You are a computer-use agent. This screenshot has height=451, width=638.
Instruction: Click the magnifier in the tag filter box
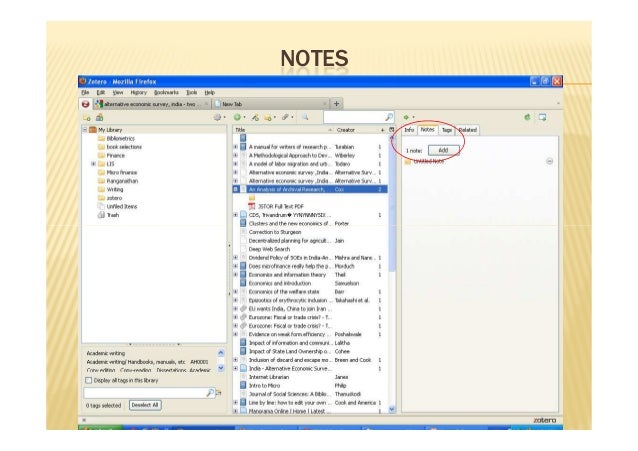tap(210, 393)
